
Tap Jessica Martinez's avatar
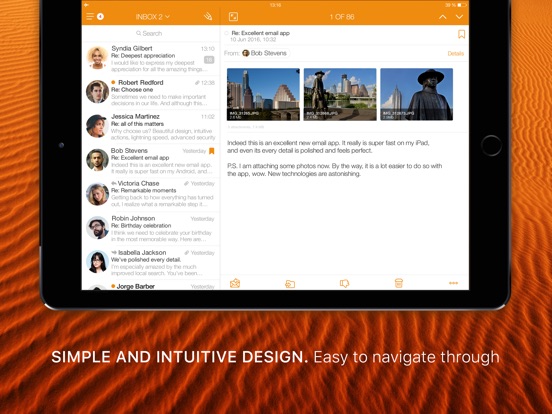pos(97,126)
